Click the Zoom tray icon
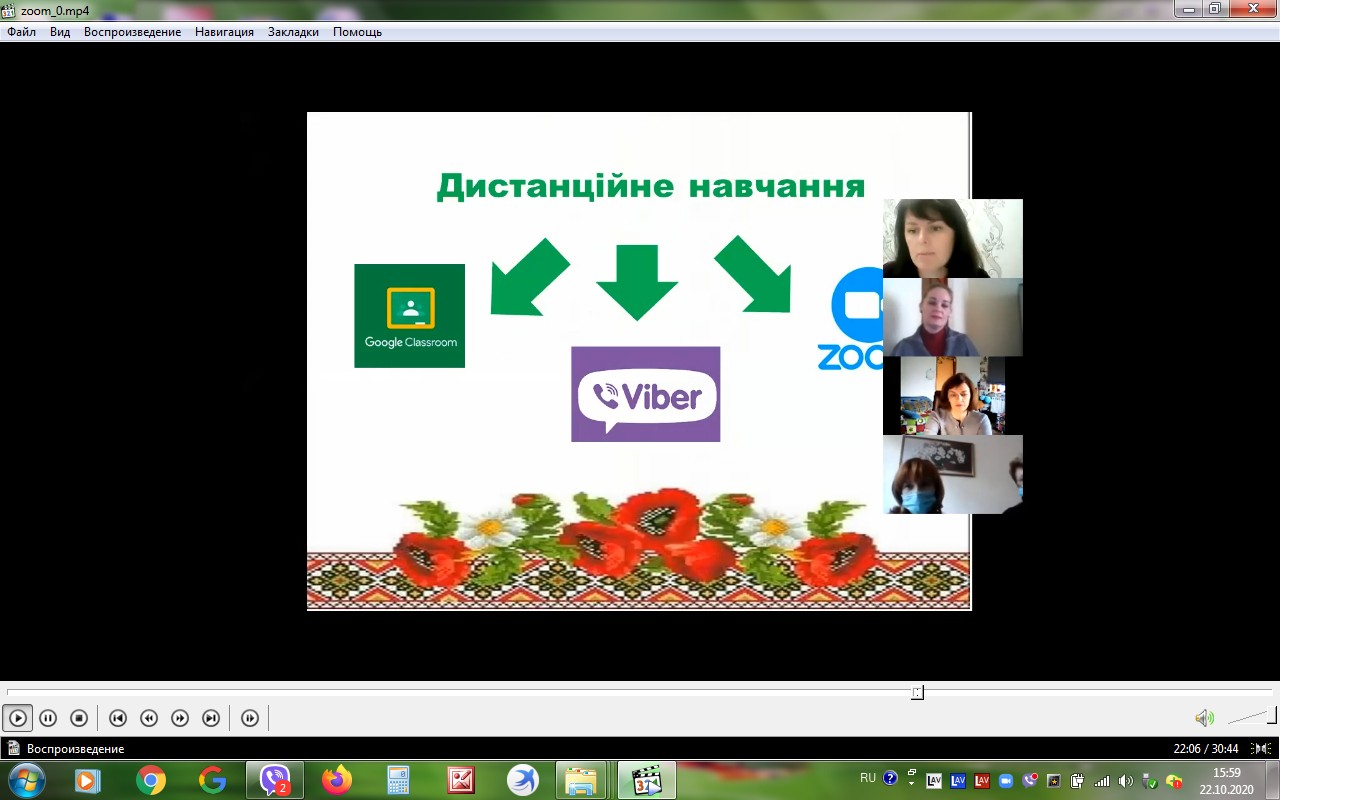This screenshot has height=800, width=1358. tap(1006, 781)
